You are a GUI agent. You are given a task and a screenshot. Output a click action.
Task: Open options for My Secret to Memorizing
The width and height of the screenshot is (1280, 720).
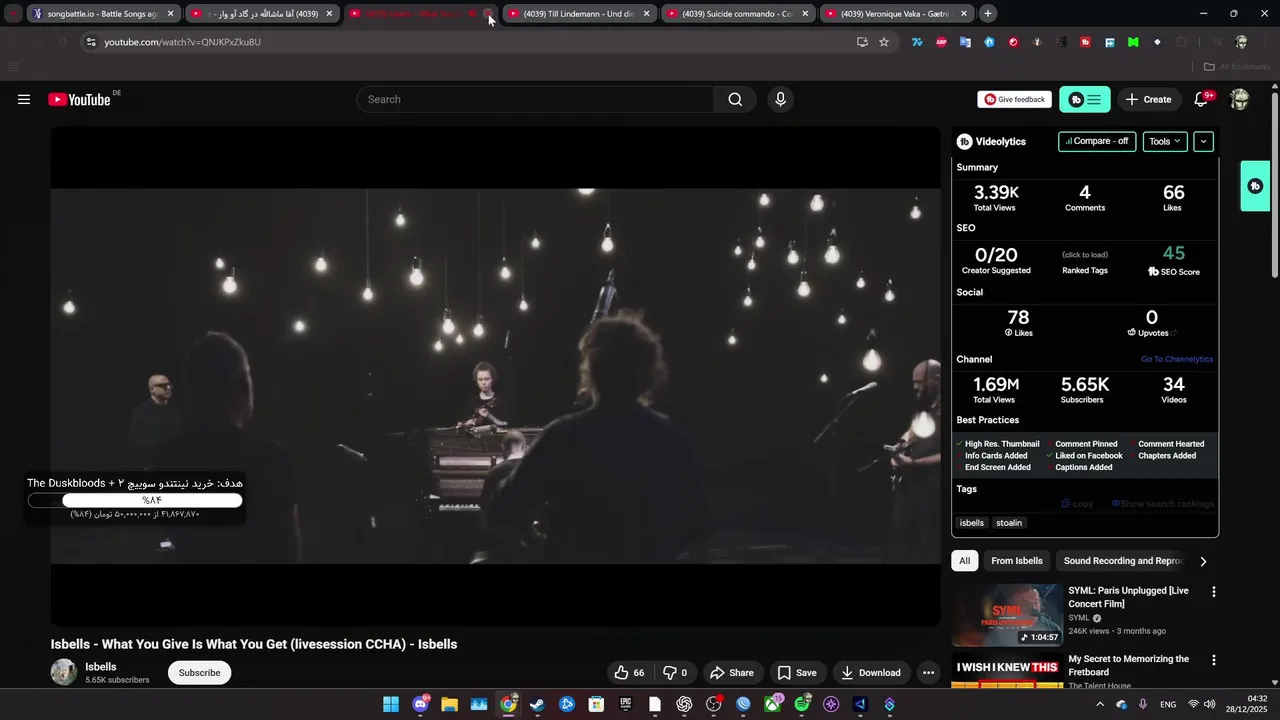tap(1214, 660)
